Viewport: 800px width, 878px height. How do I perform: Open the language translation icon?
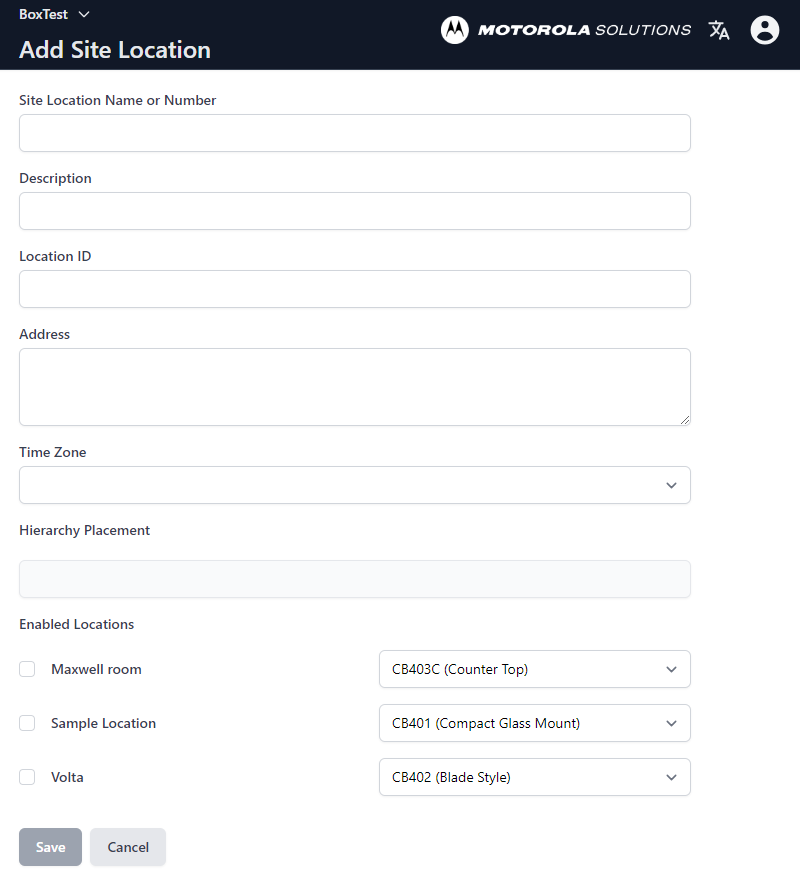point(719,30)
